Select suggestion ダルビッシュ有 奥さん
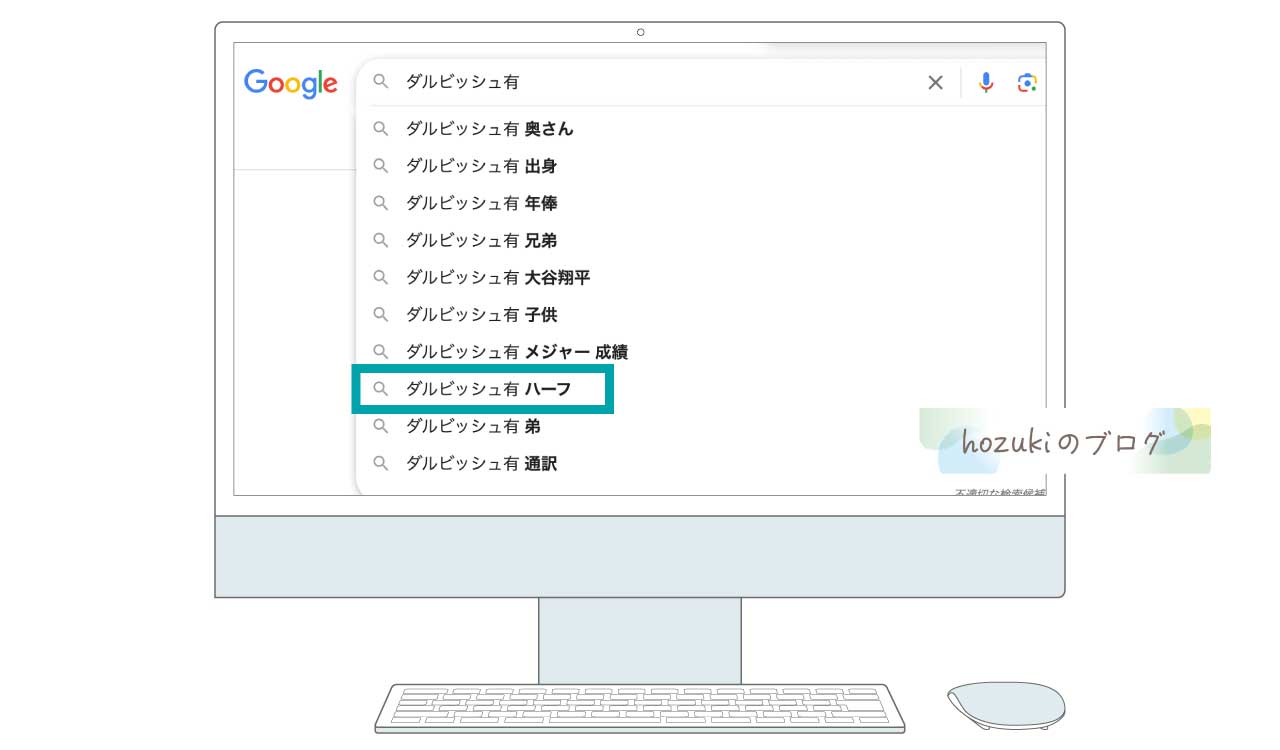The height and width of the screenshot is (750, 1280). (701, 129)
